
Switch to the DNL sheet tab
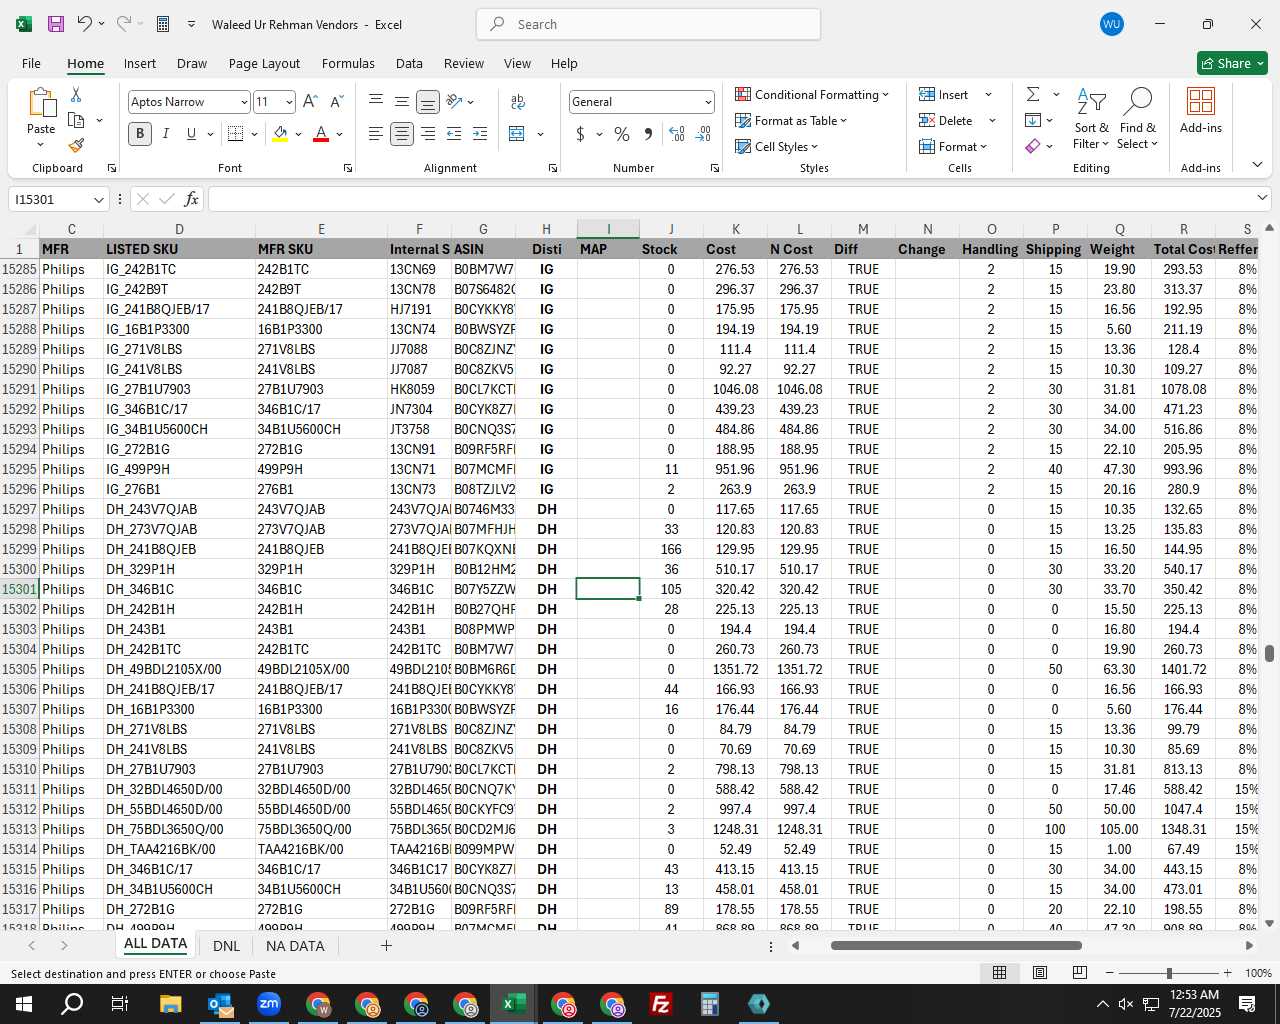coord(227,946)
